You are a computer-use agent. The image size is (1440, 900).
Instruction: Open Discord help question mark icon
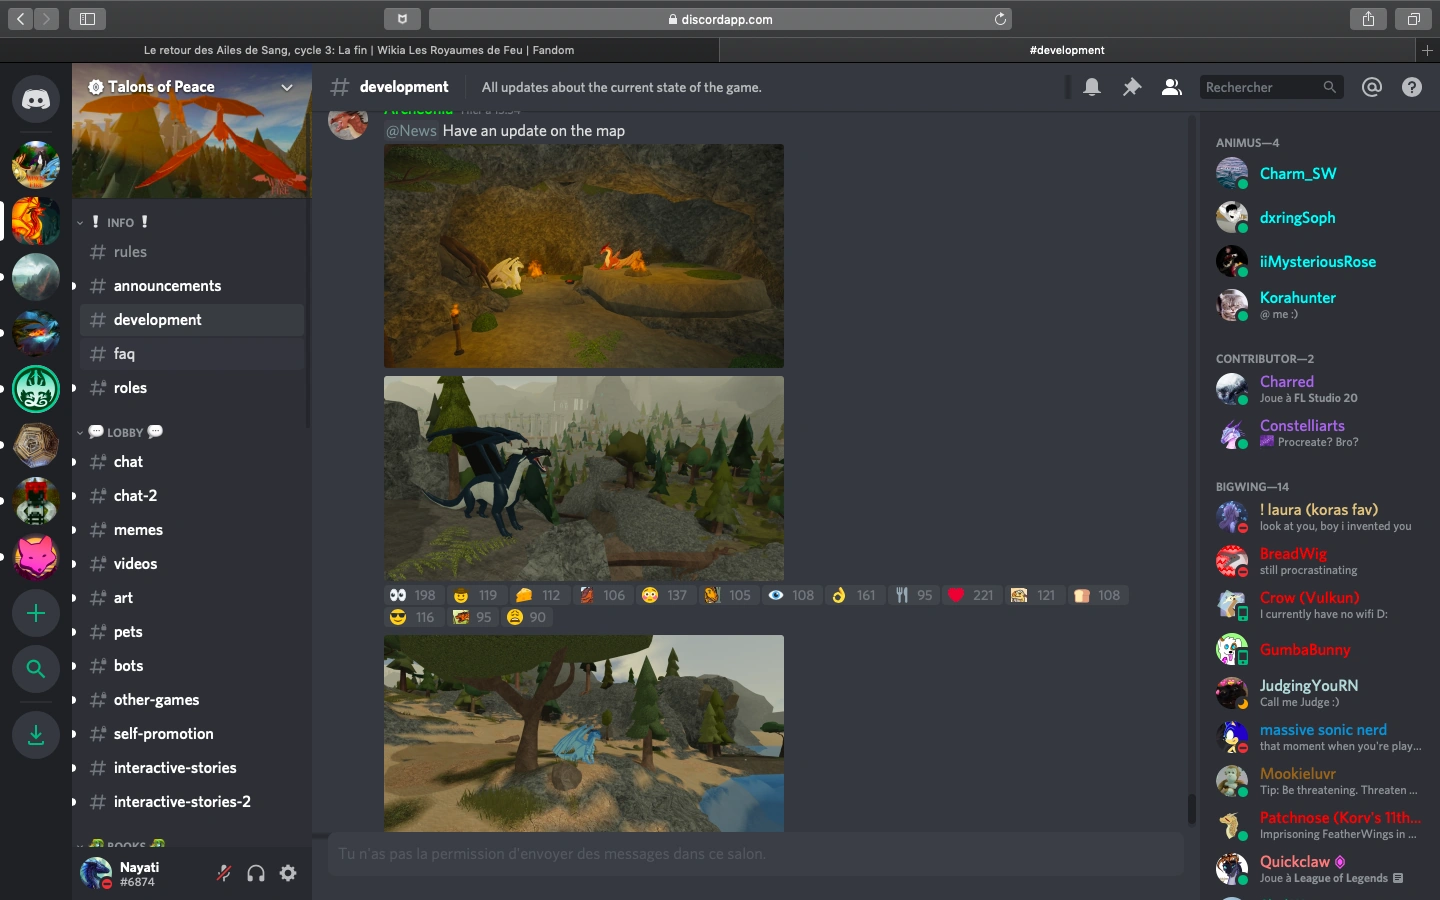point(1412,88)
